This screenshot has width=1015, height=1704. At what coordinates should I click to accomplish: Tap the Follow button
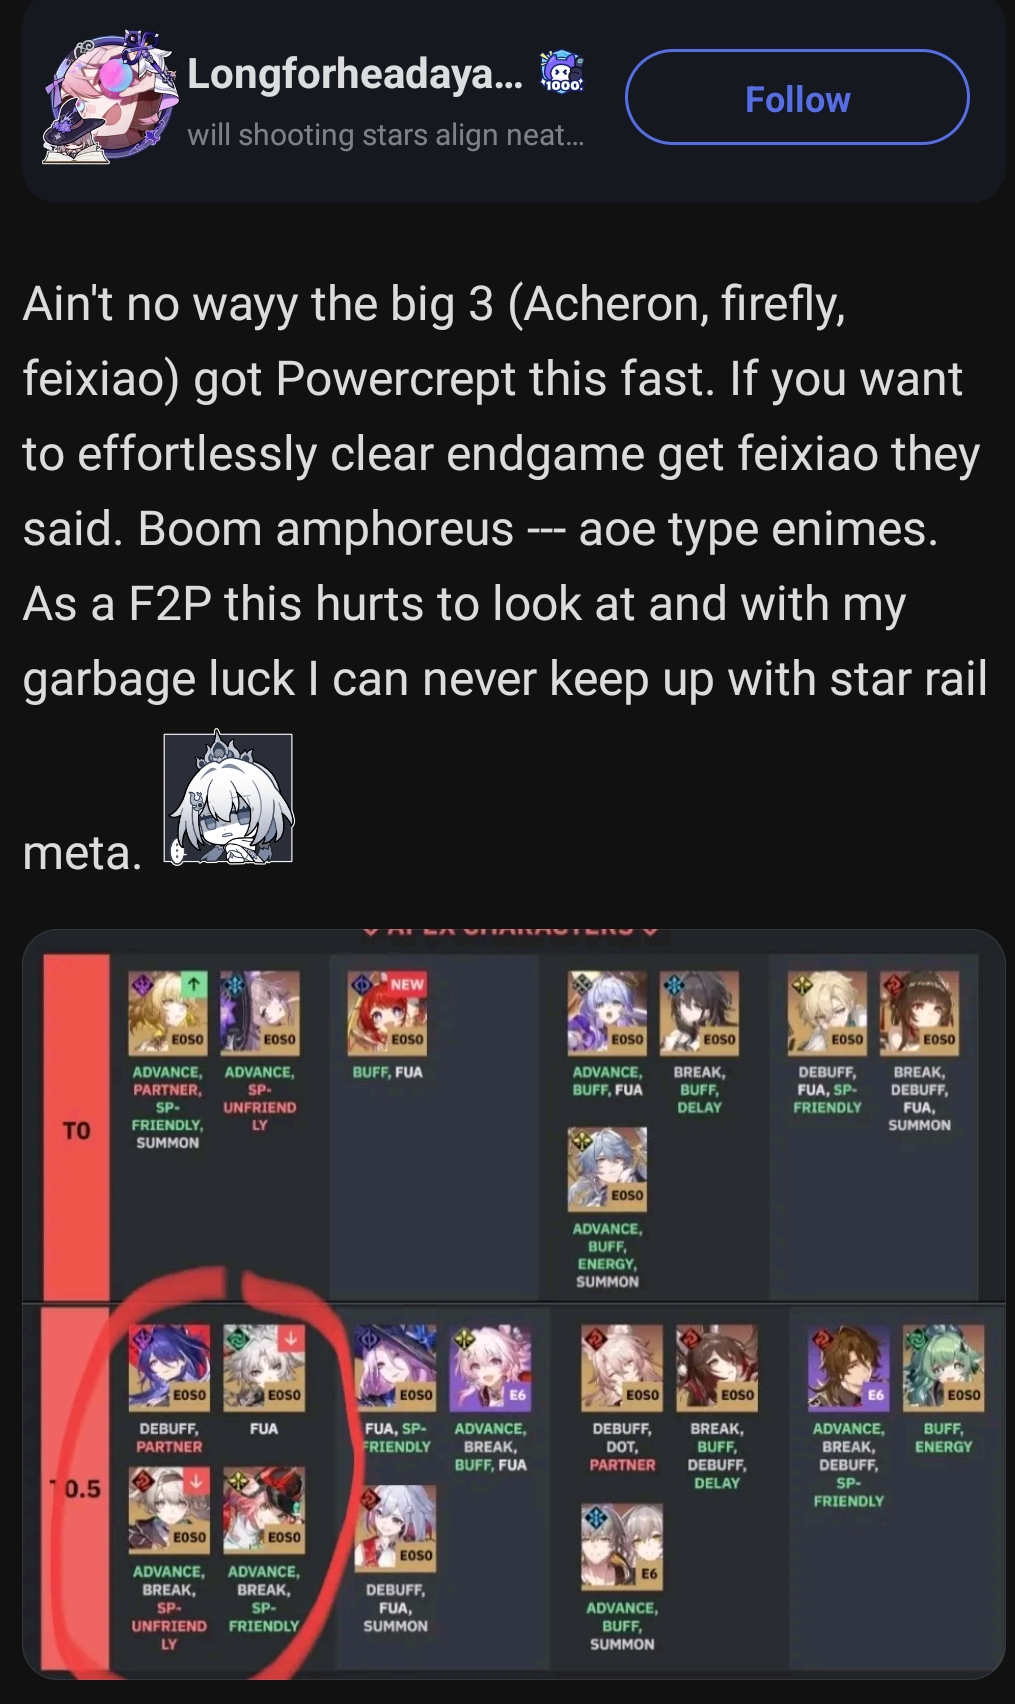[x=797, y=97]
